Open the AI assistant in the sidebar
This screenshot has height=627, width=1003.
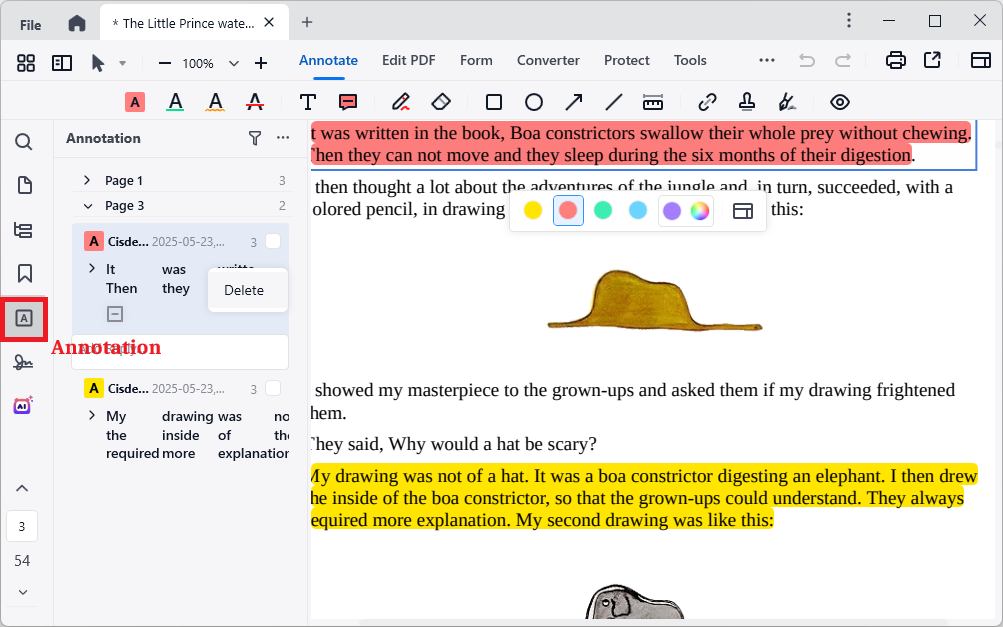(x=23, y=404)
